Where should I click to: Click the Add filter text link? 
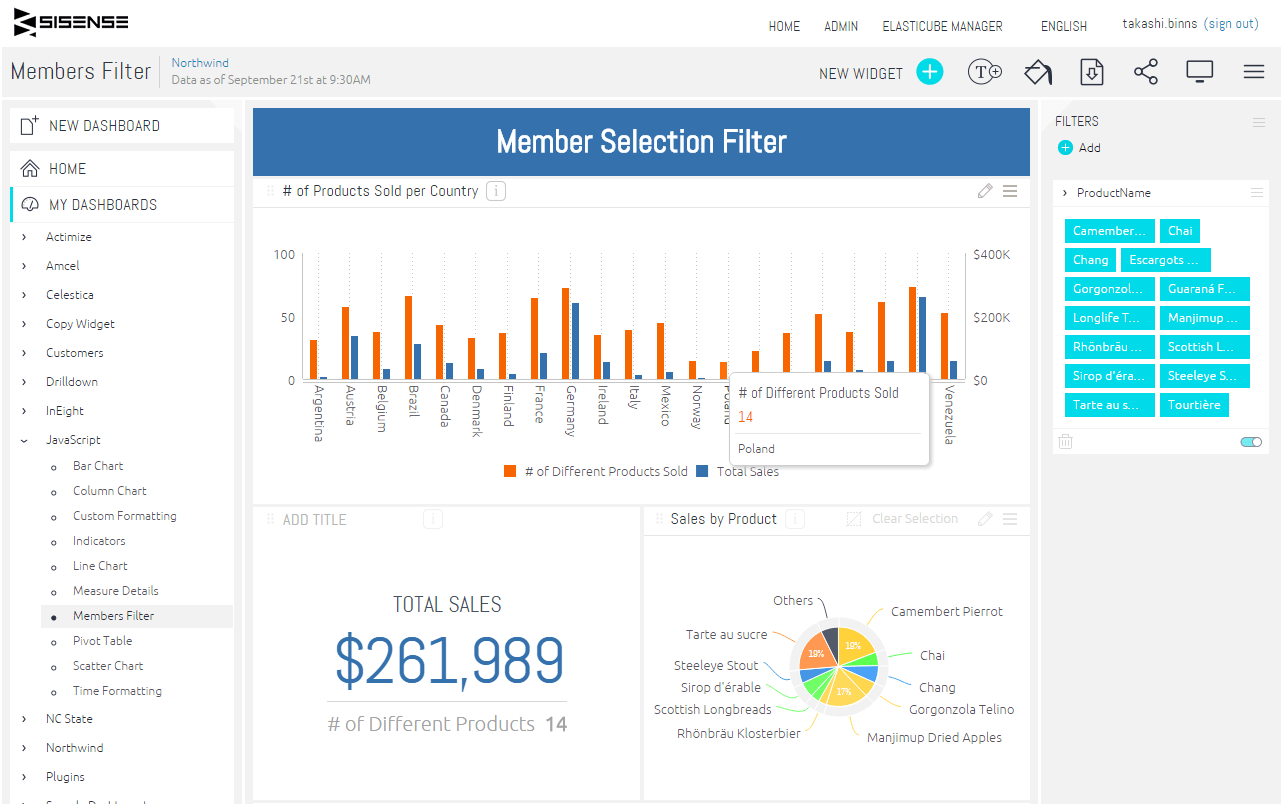point(1090,148)
